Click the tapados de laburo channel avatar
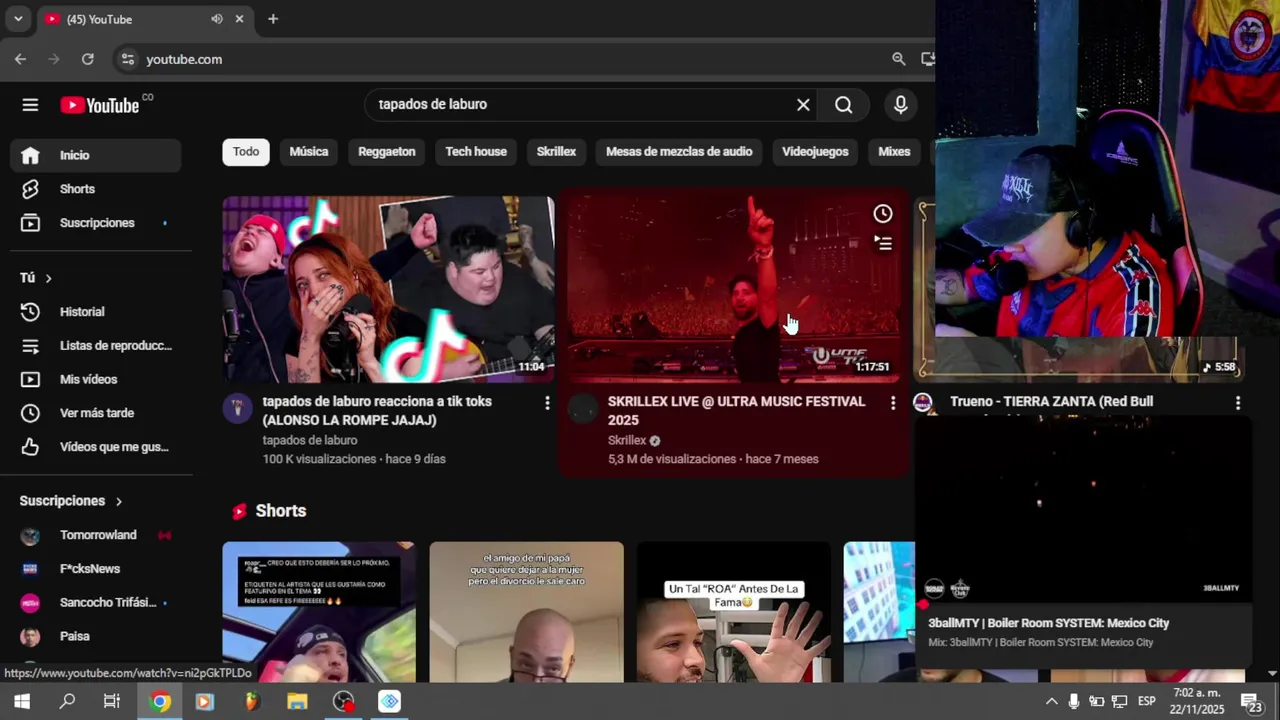 pos(237,408)
